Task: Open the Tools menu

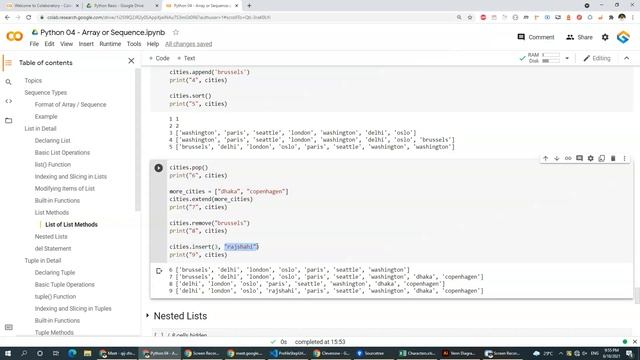Action: 134,44
